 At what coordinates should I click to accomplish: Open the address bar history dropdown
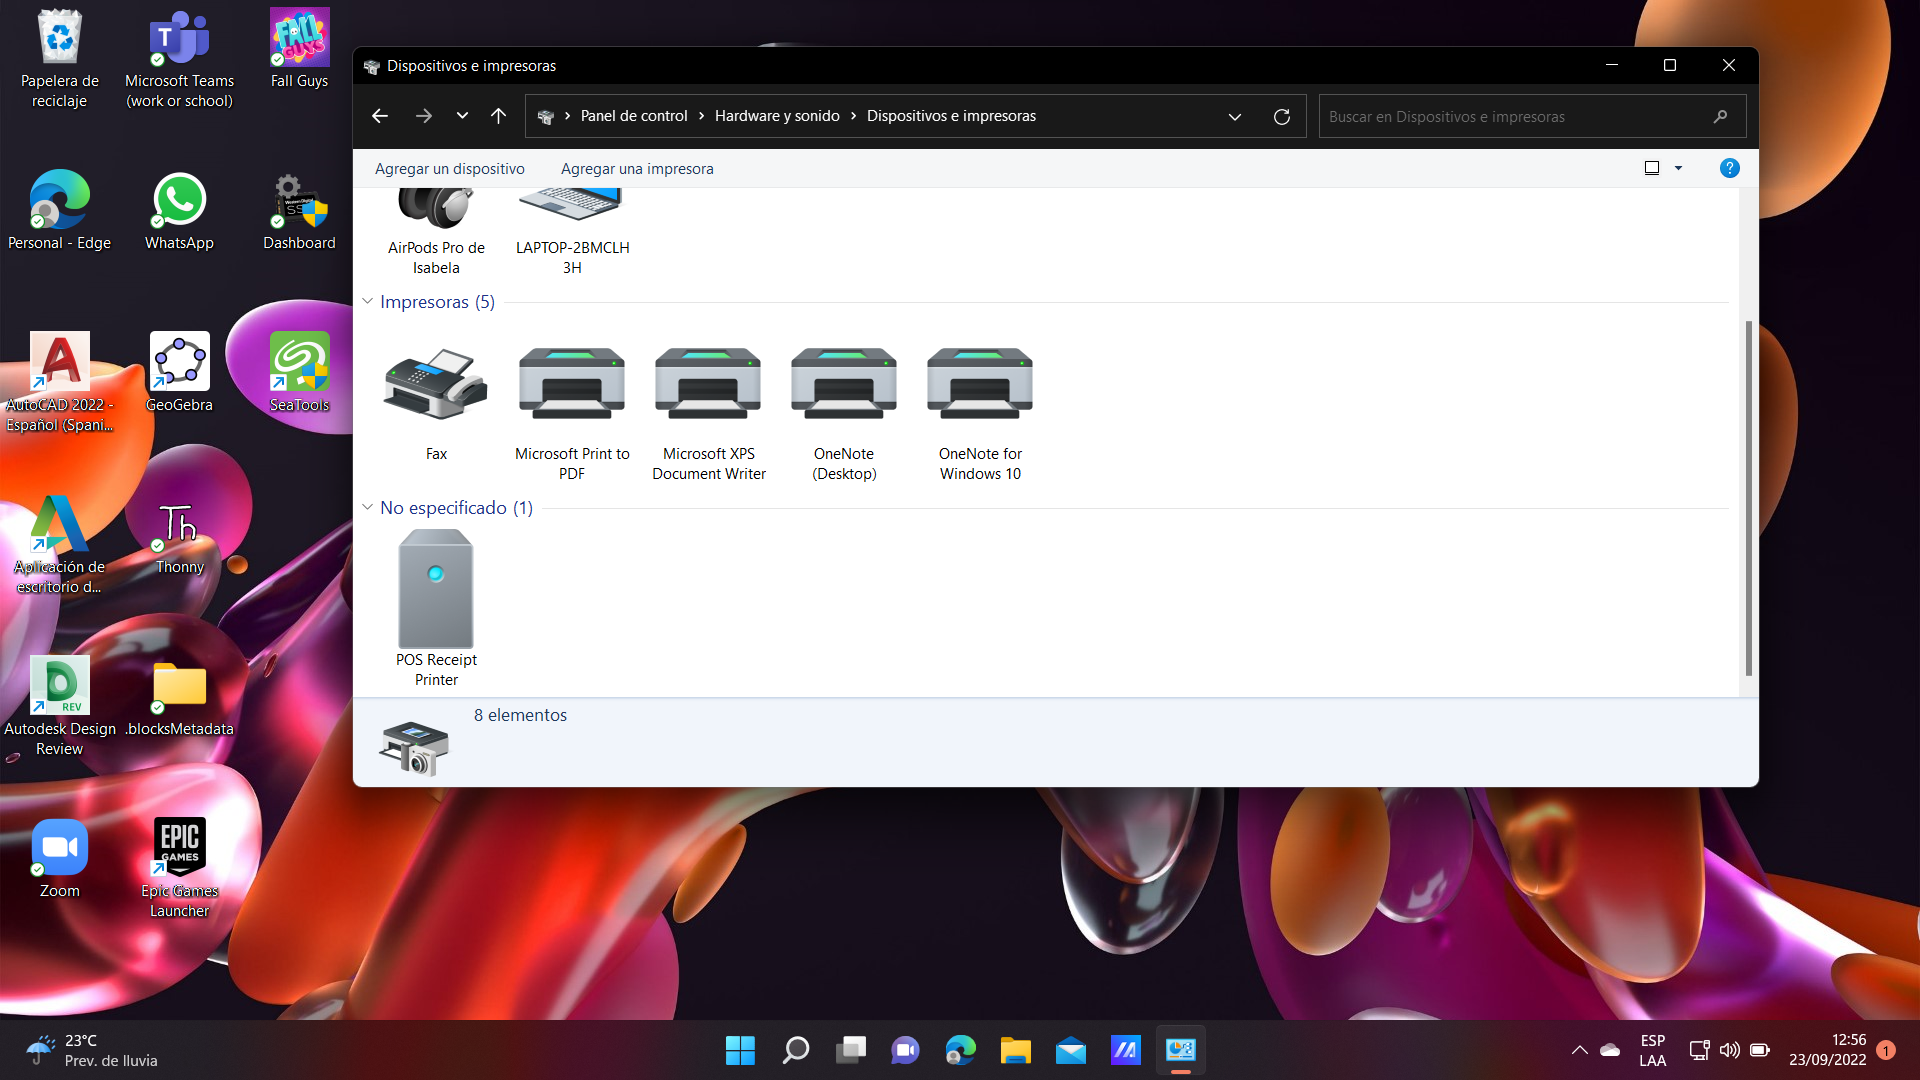1235,116
